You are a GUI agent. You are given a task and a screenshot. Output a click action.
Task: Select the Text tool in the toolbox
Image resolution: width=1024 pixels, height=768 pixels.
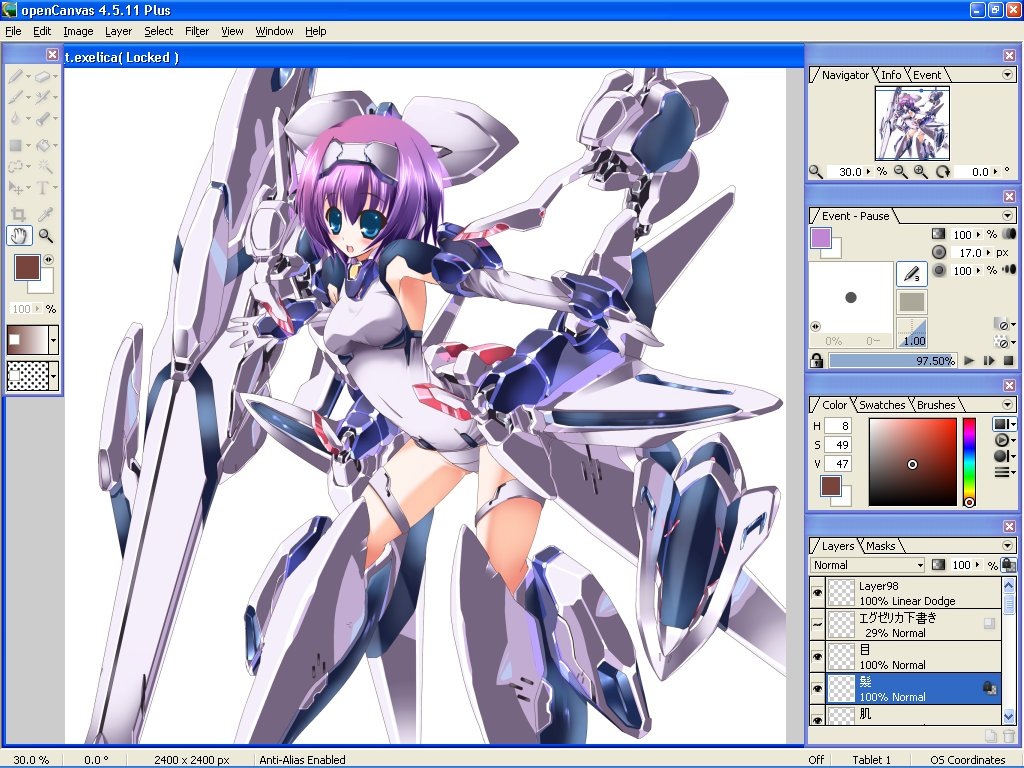click(42, 188)
